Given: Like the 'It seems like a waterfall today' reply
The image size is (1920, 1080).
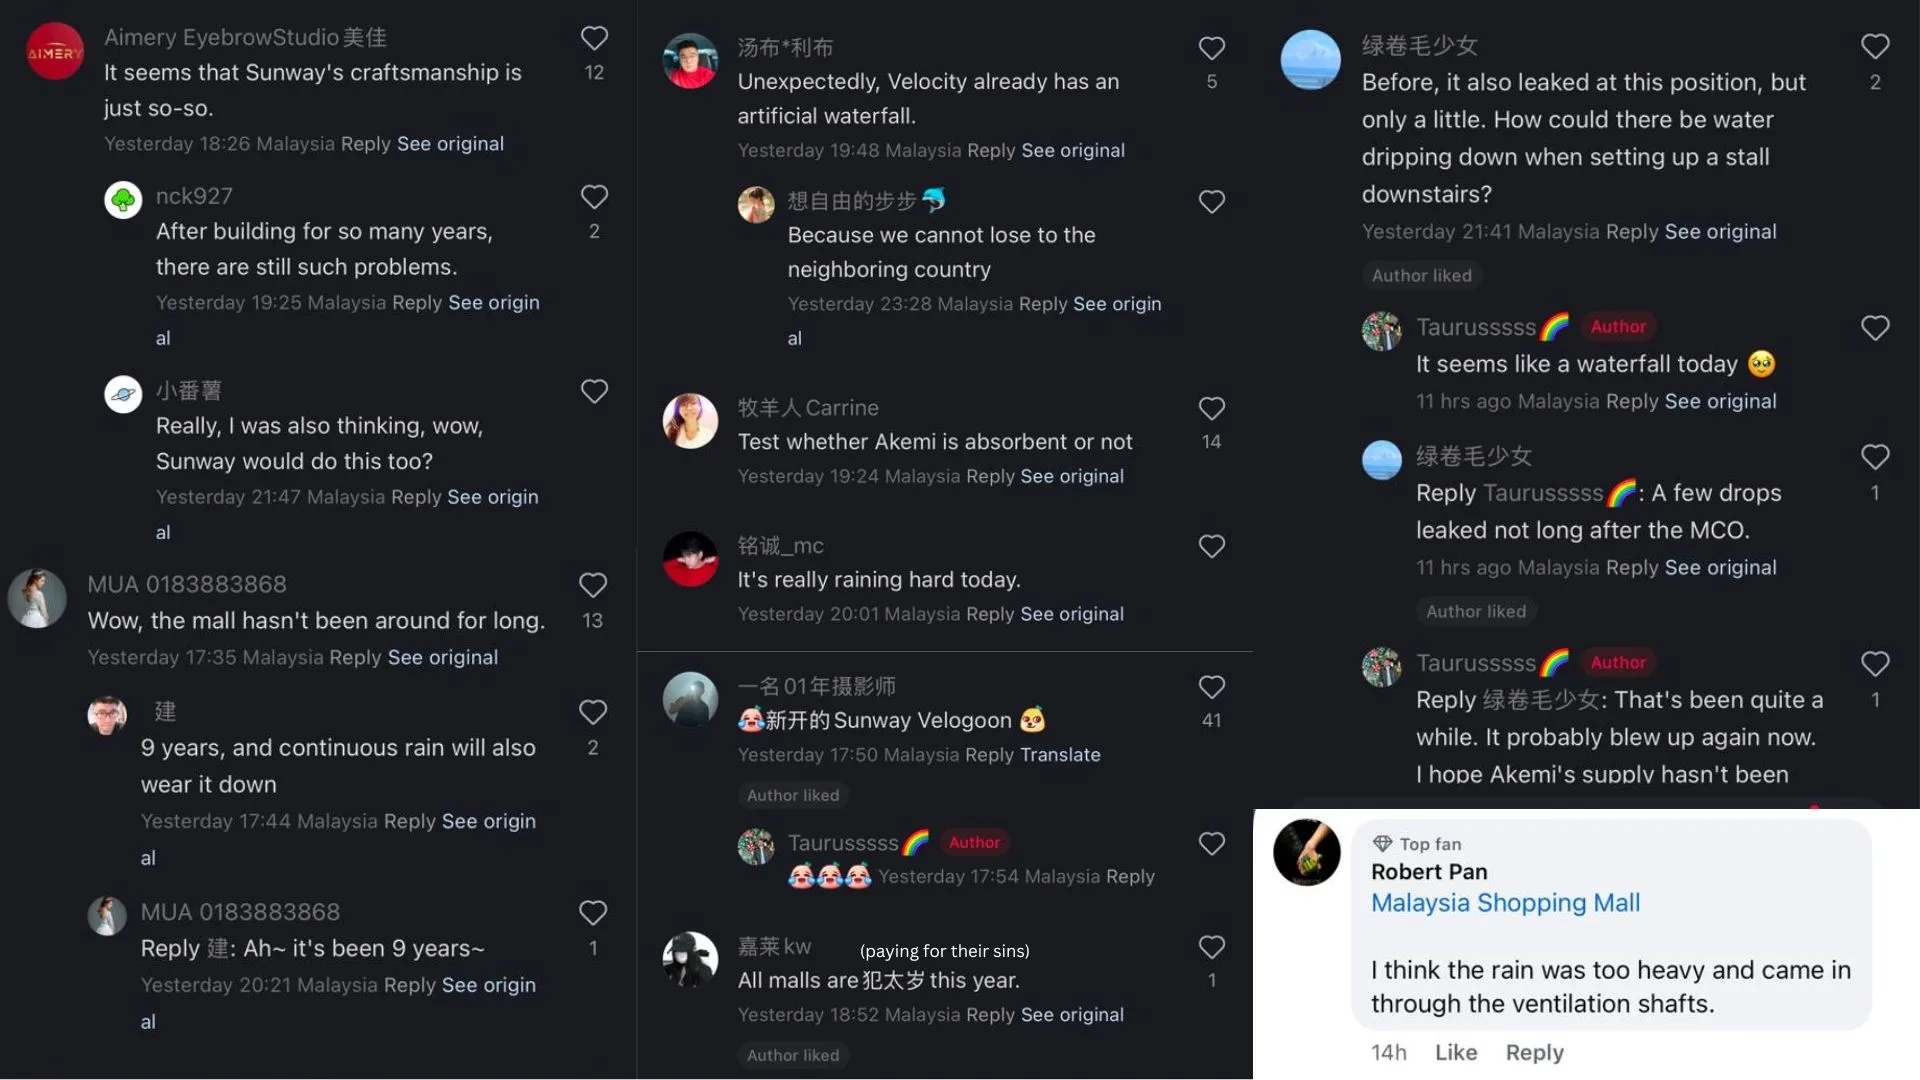Looking at the screenshot, I should [1874, 328].
